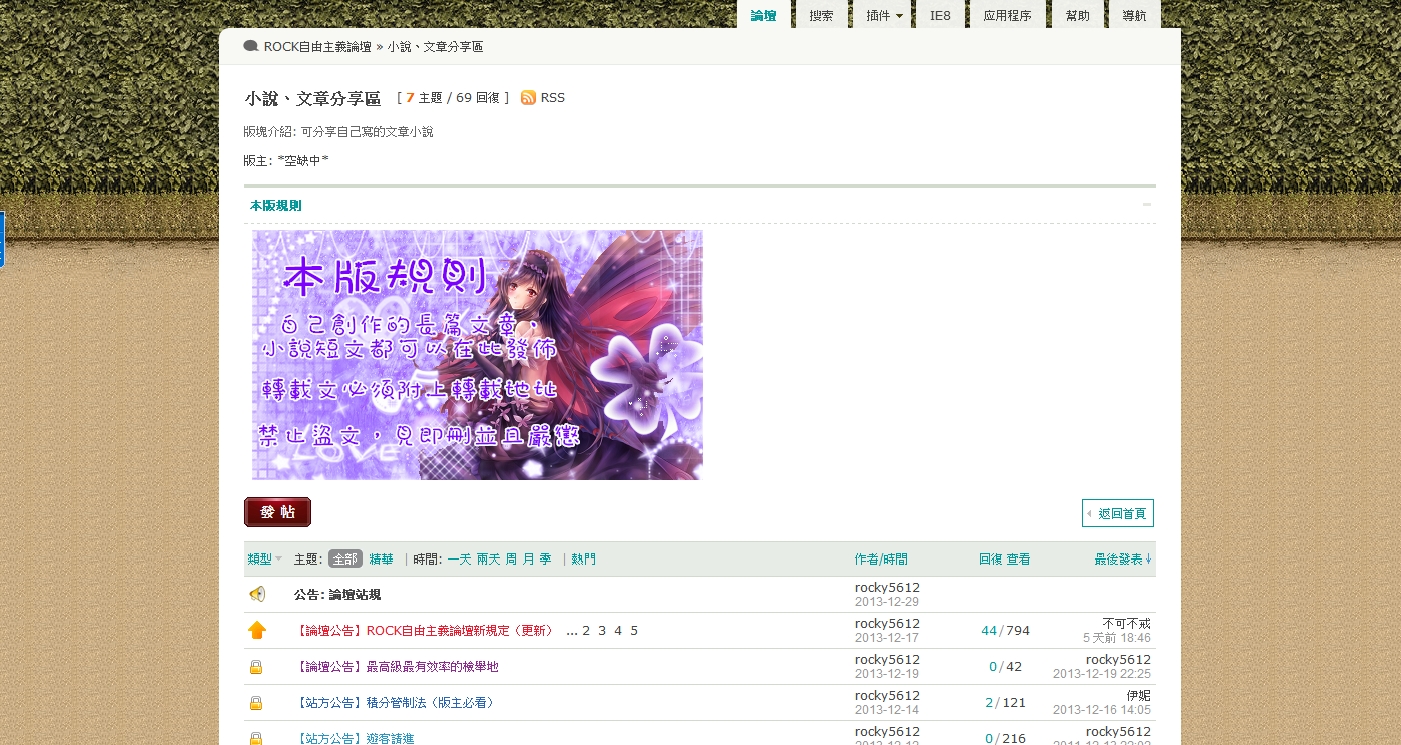Click last poster 伊妮
This screenshot has height=745, width=1401.
click(1138, 696)
